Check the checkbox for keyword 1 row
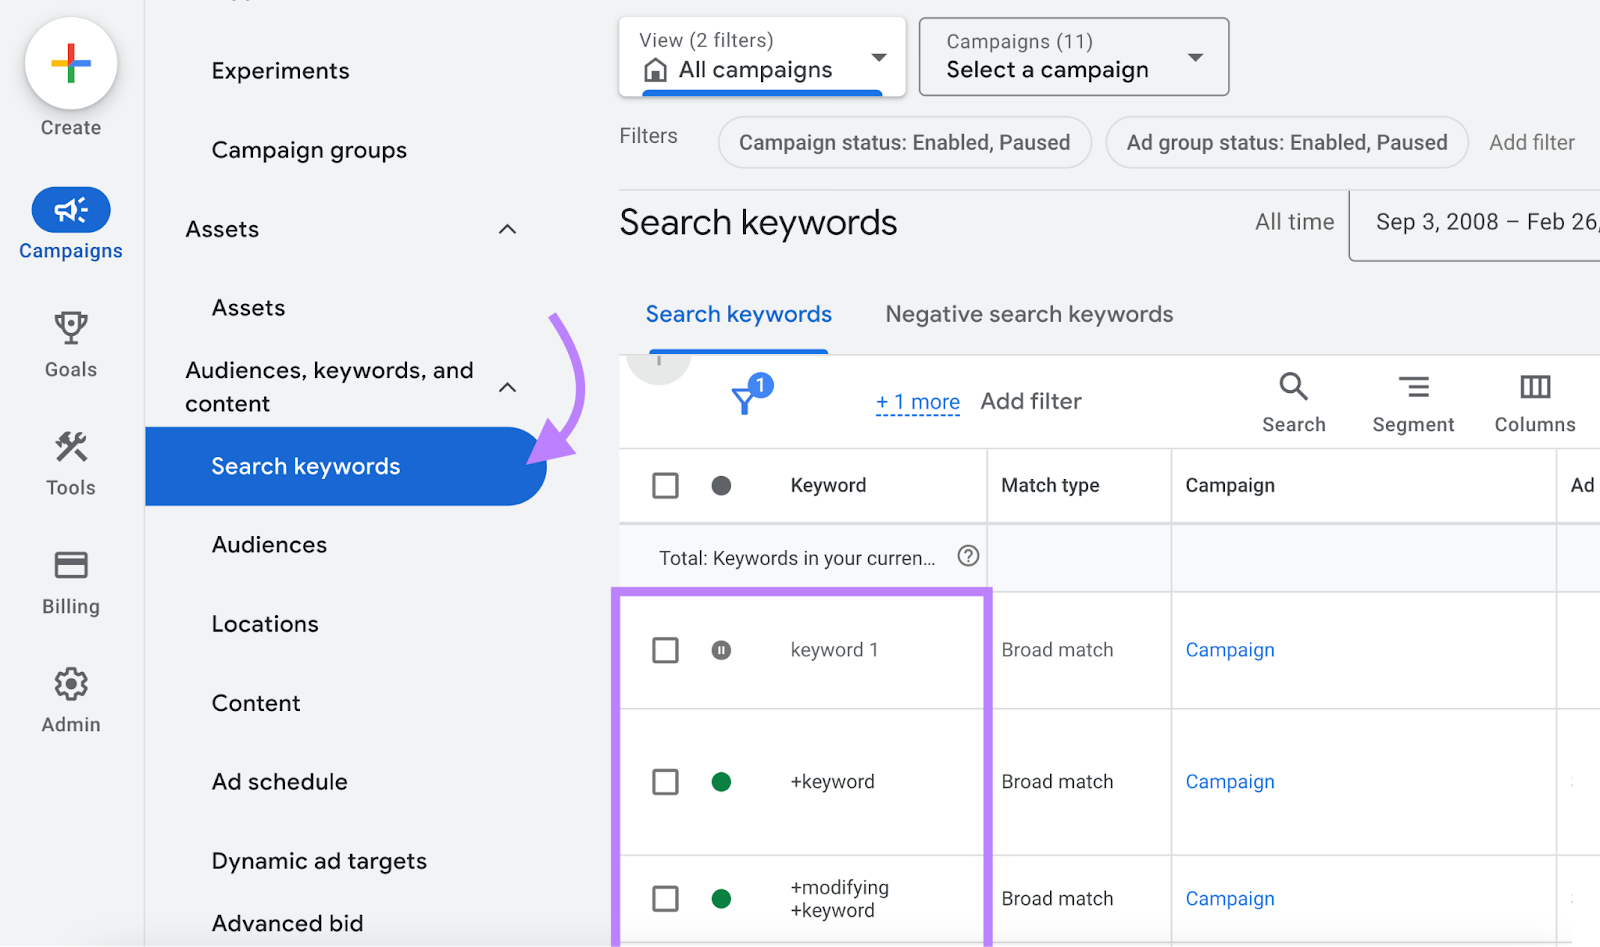 665,649
